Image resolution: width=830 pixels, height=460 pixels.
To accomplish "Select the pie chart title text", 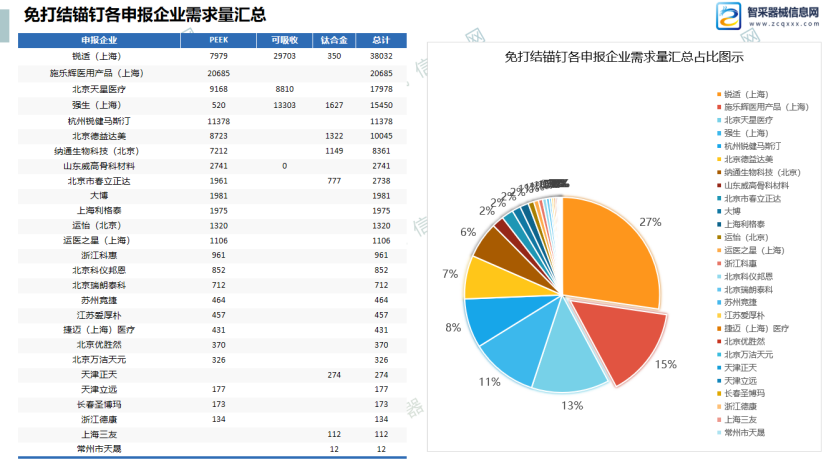I will [624, 57].
